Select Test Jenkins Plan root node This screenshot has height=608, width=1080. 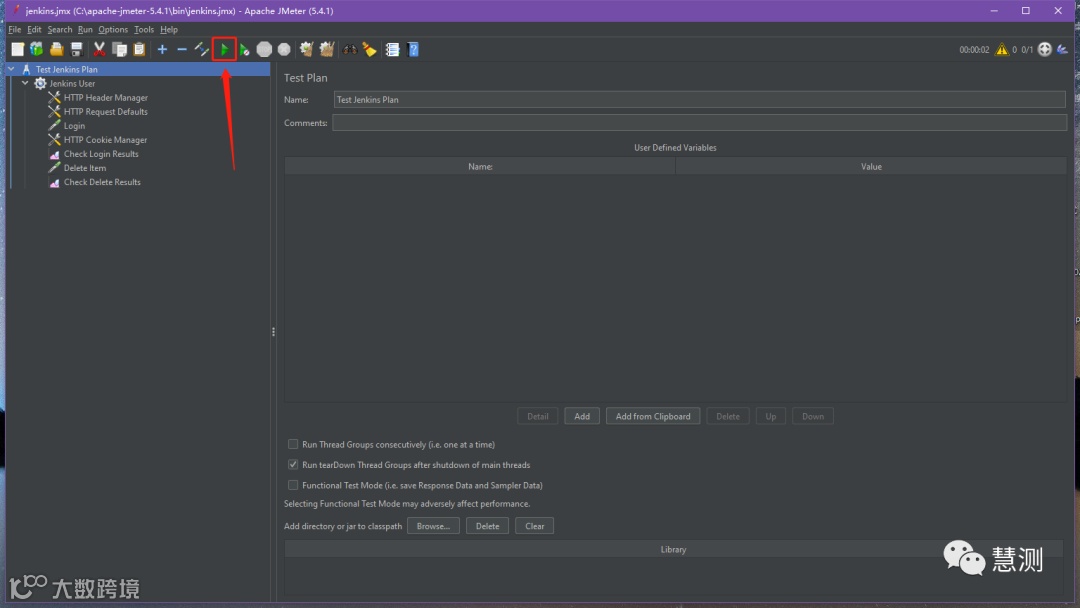[x=67, y=69]
